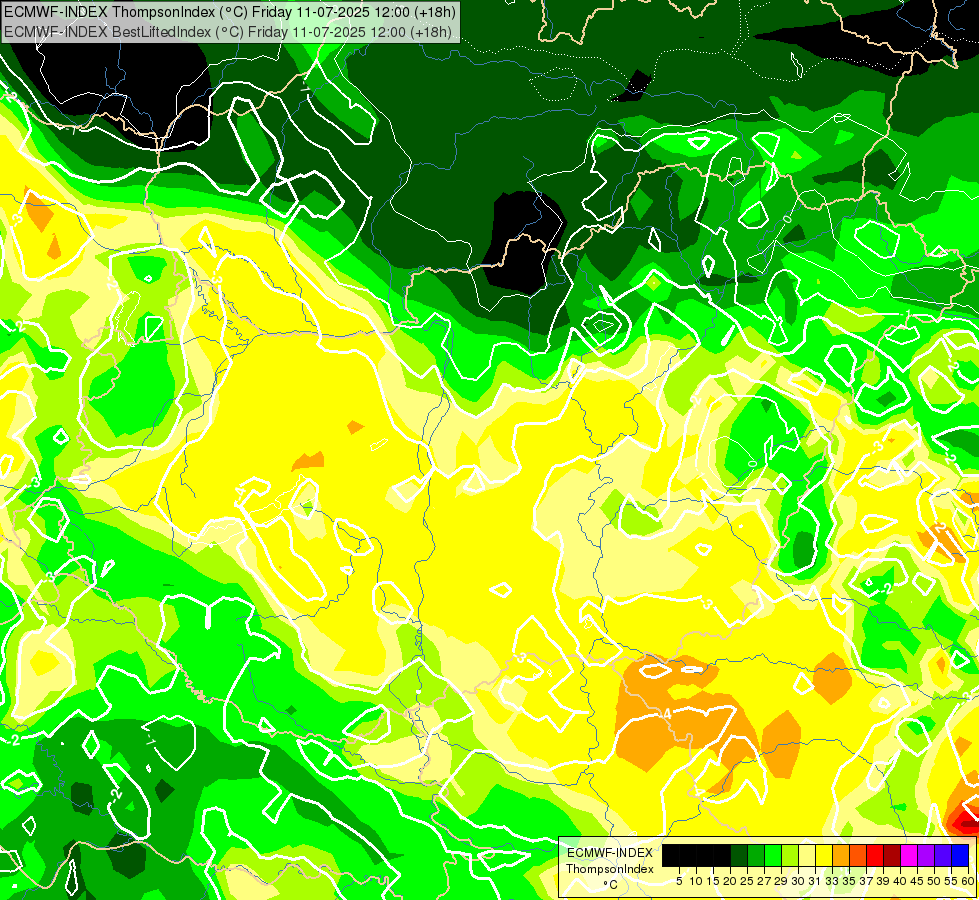Click the legend tick value 25
979x900 pixels.
point(747,881)
